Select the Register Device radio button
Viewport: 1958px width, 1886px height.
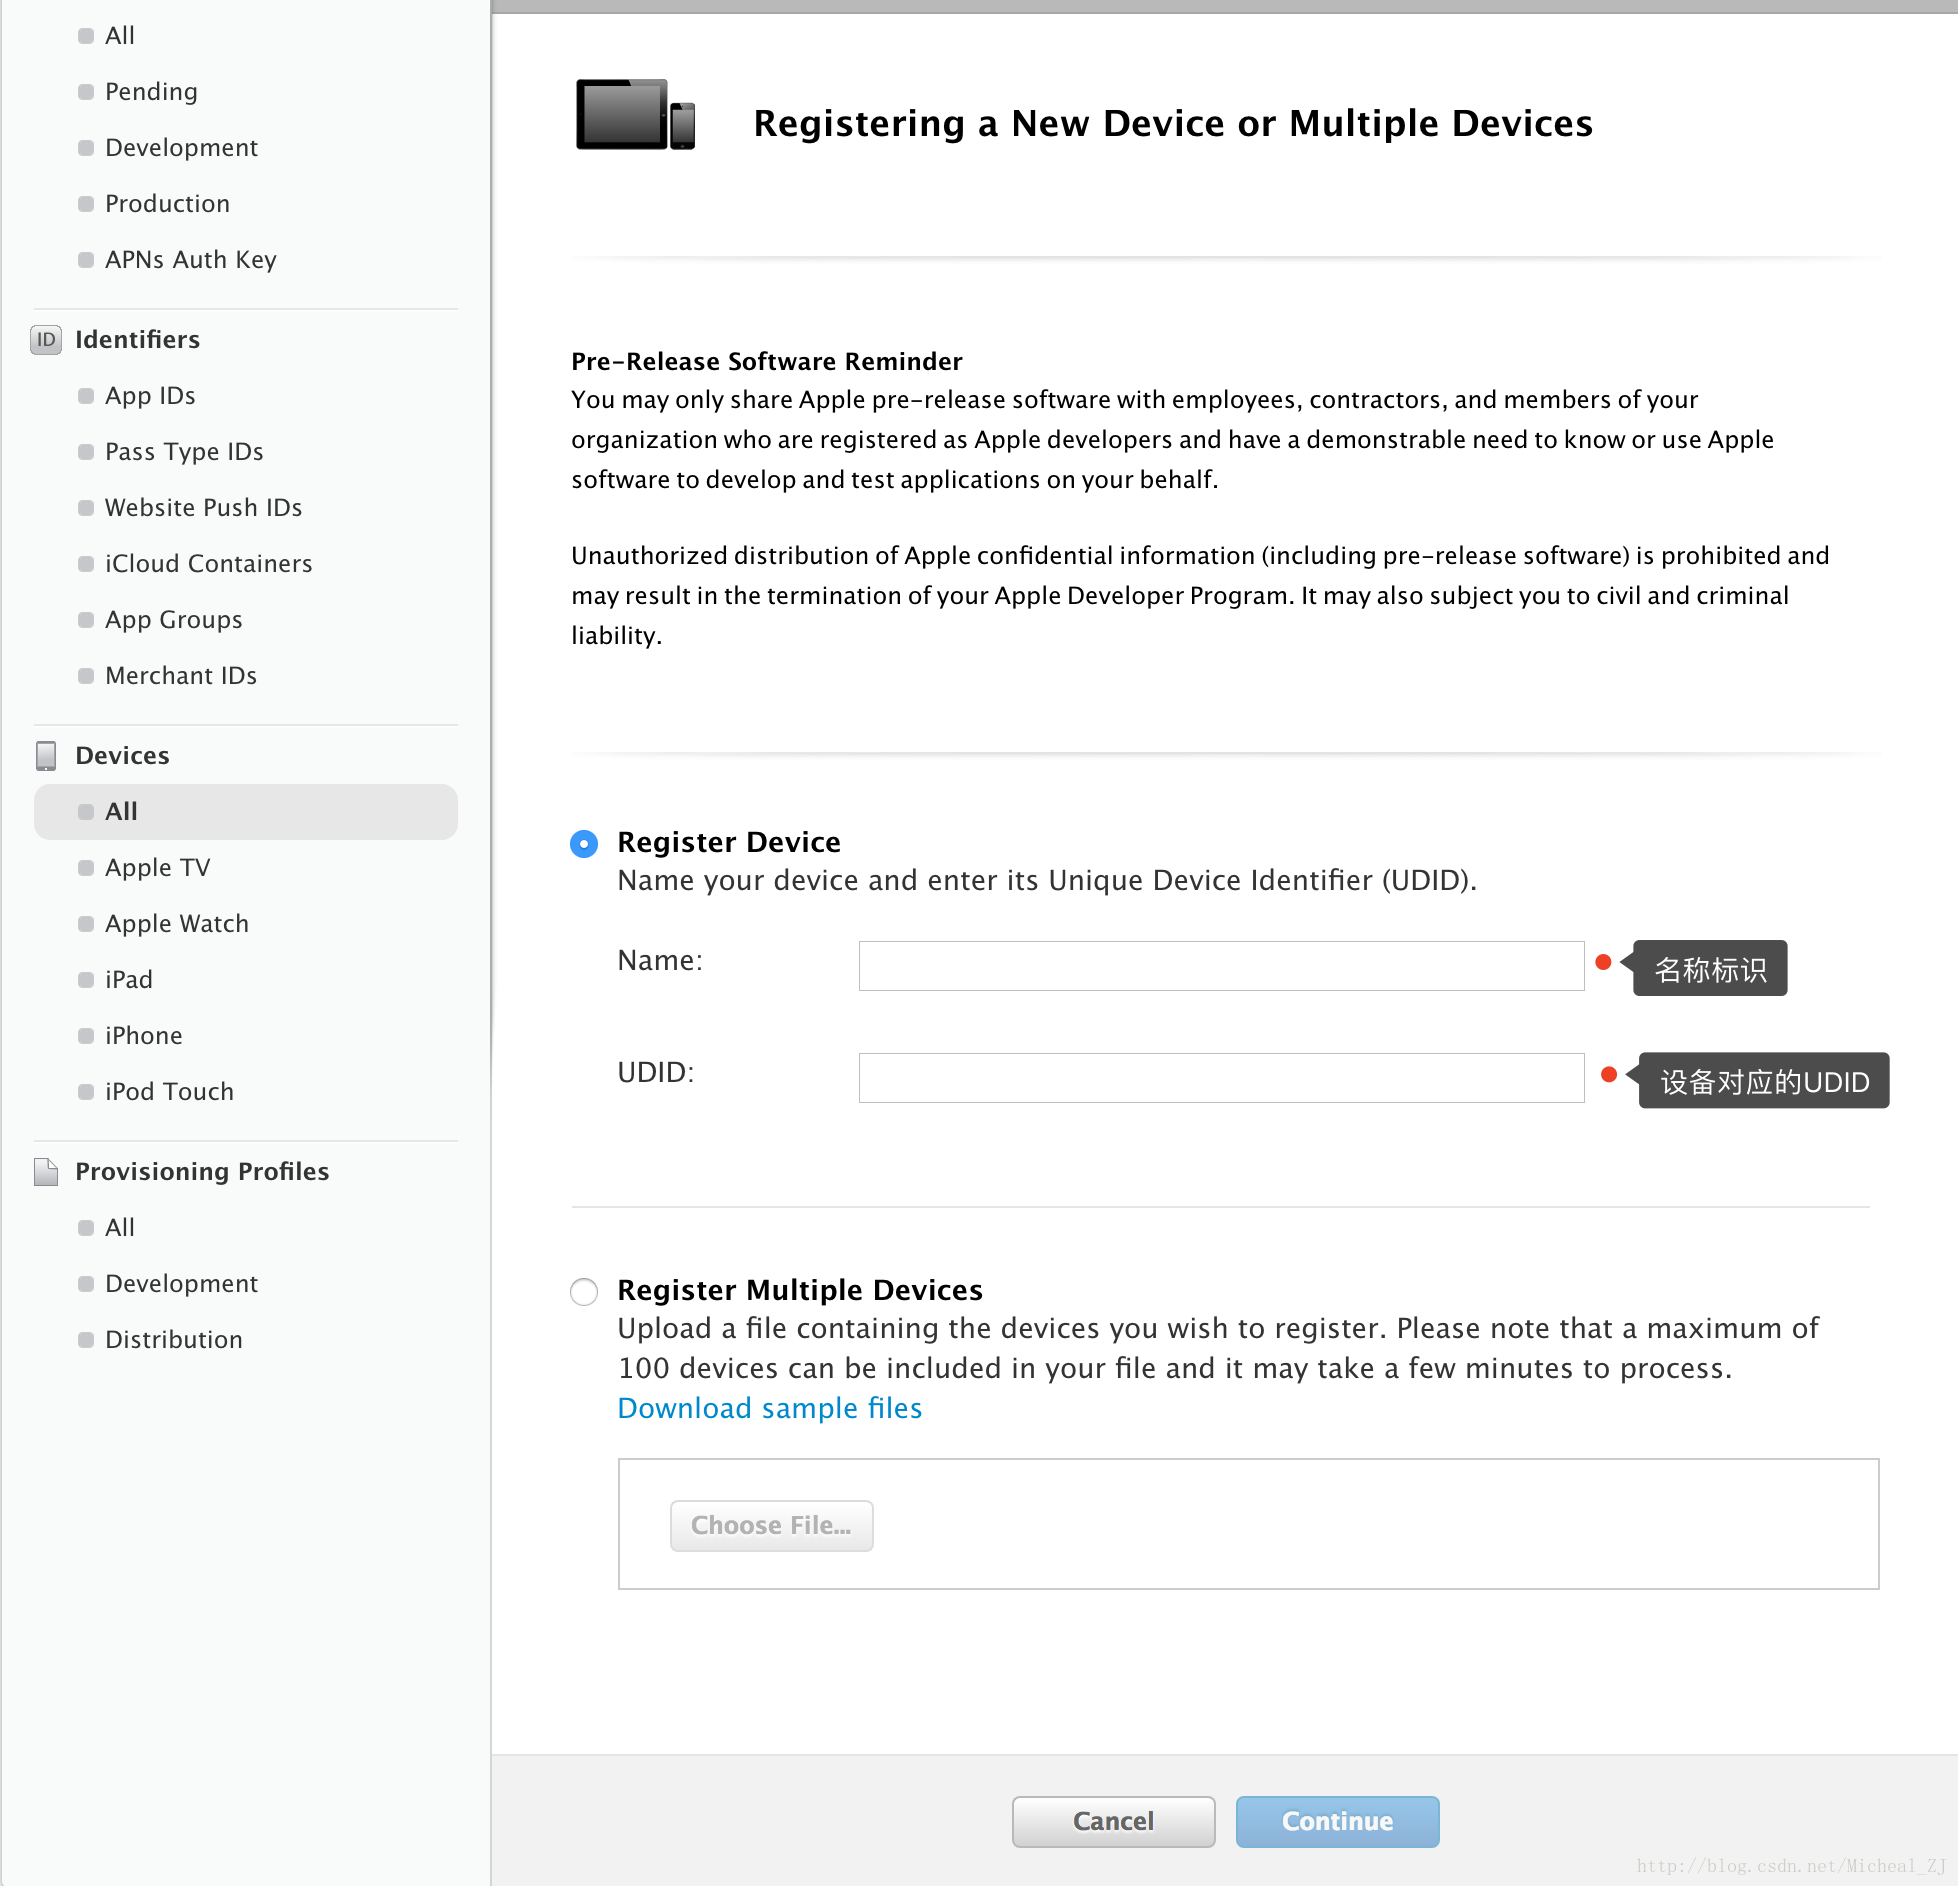[584, 841]
